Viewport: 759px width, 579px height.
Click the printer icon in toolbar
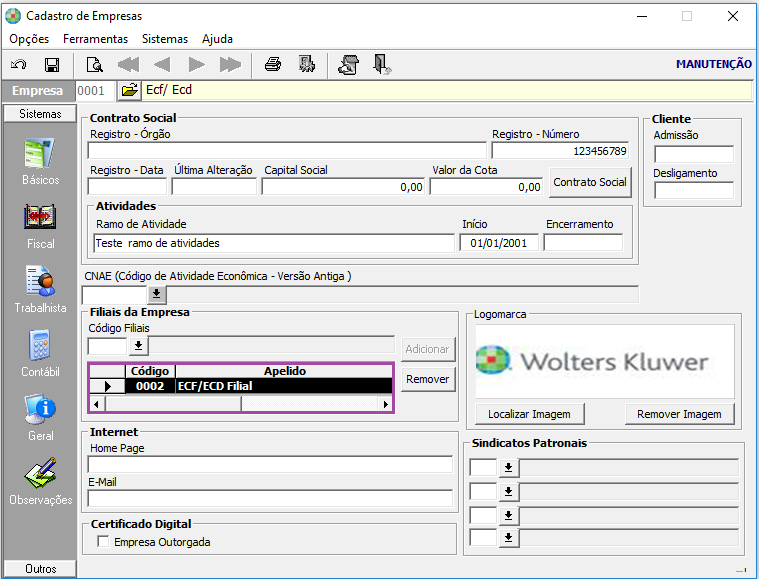273,64
